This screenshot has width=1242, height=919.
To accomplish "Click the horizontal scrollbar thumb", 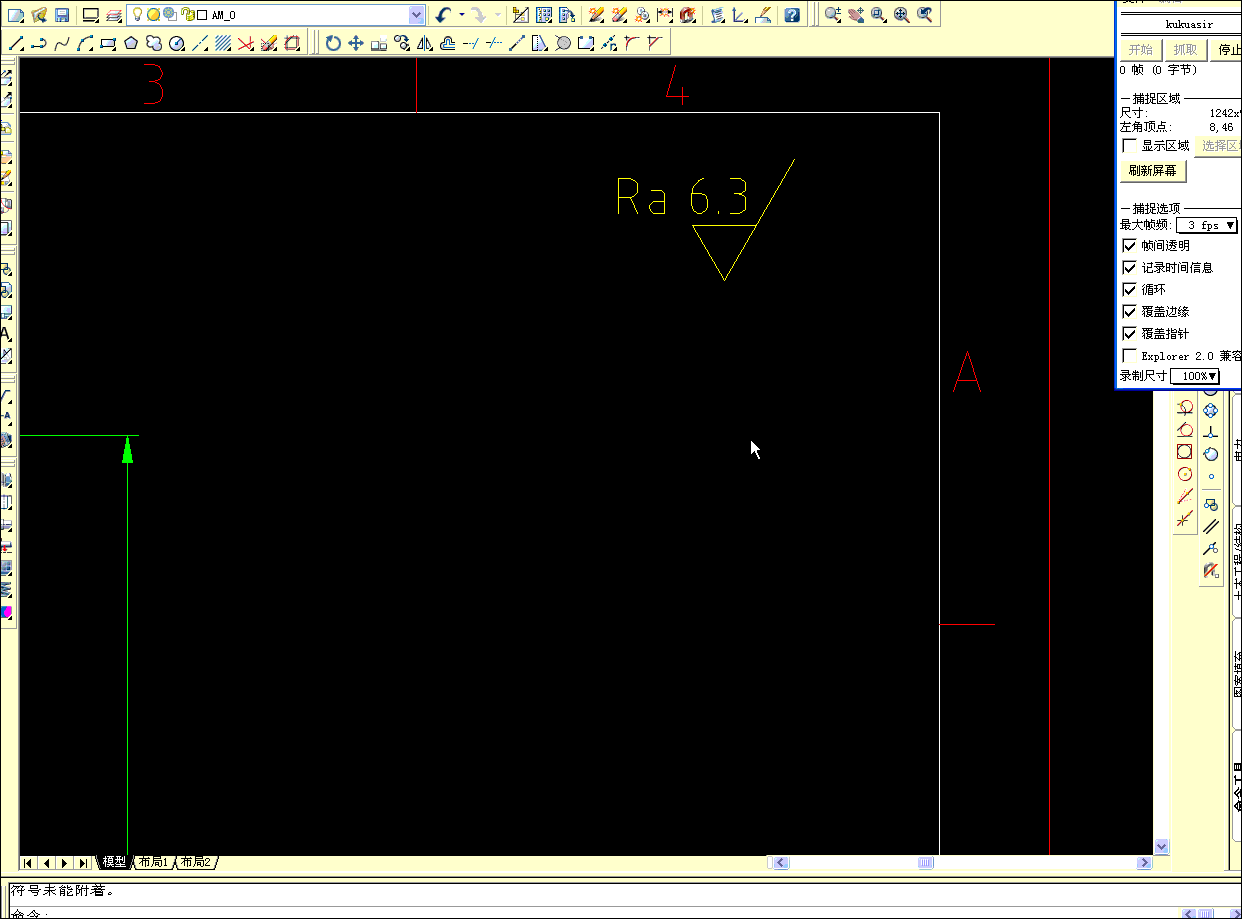I will pos(926,863).
